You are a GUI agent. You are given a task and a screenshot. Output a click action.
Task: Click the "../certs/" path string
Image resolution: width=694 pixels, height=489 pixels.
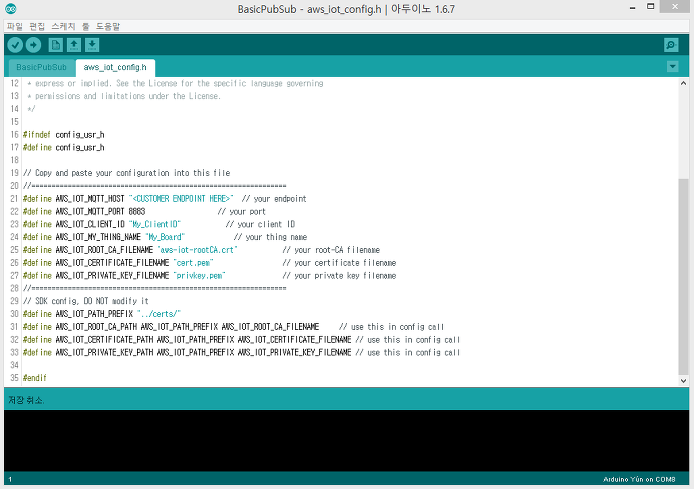point(159,314)
